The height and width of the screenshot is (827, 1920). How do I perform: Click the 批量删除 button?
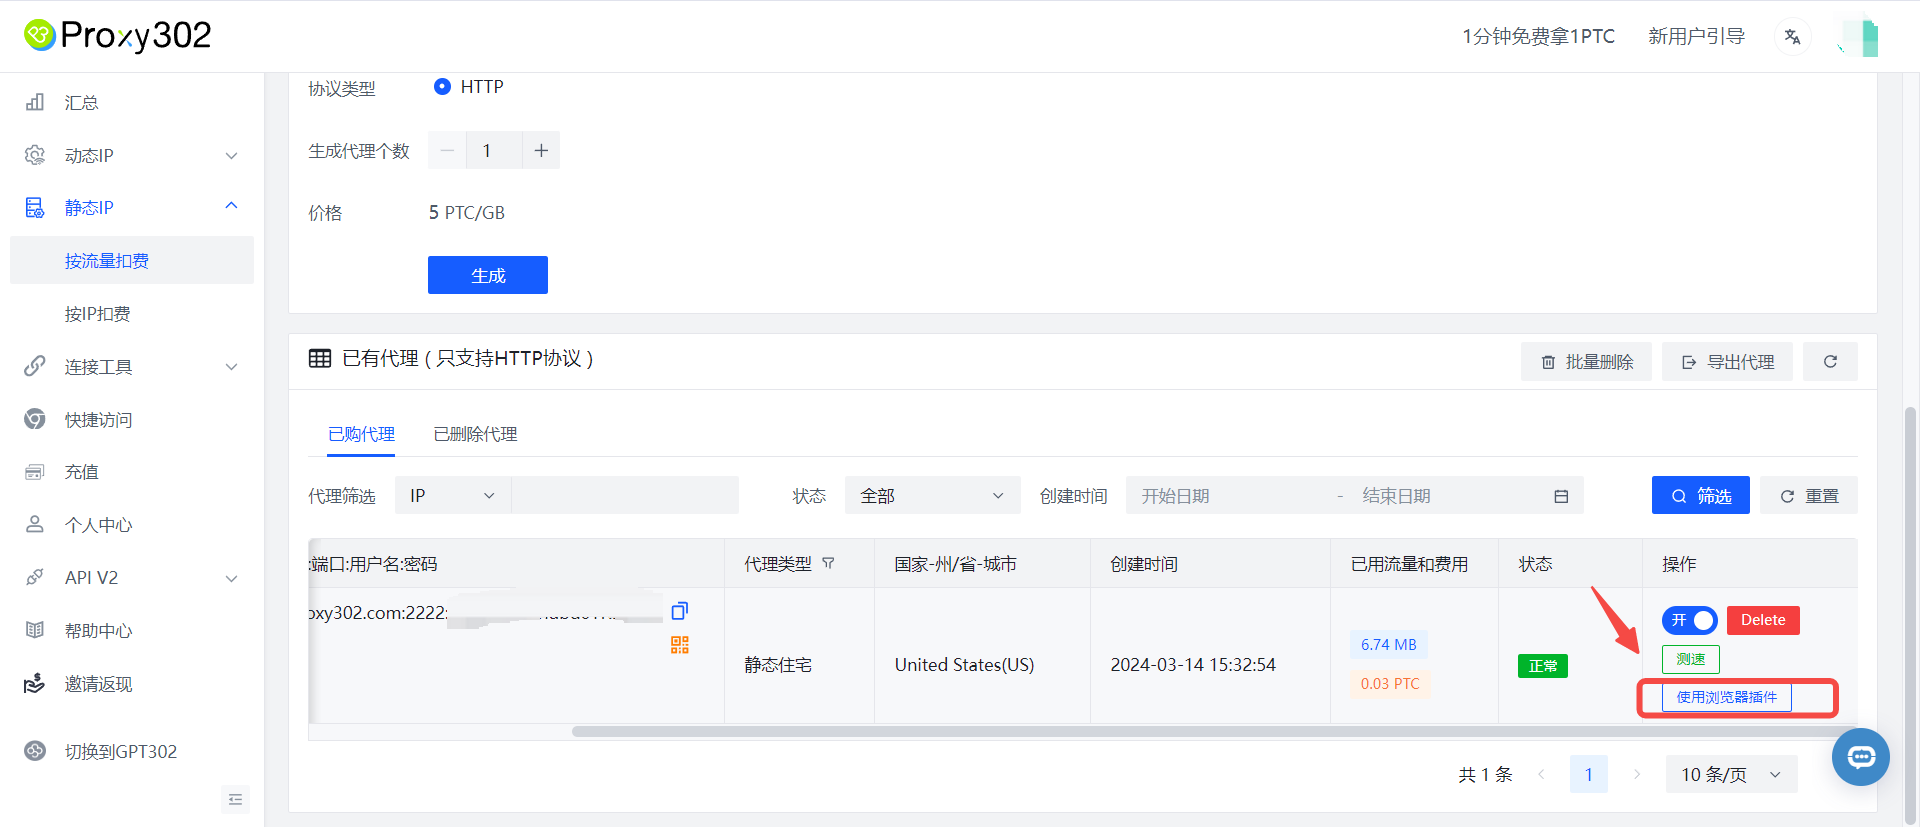(1586, 361)
